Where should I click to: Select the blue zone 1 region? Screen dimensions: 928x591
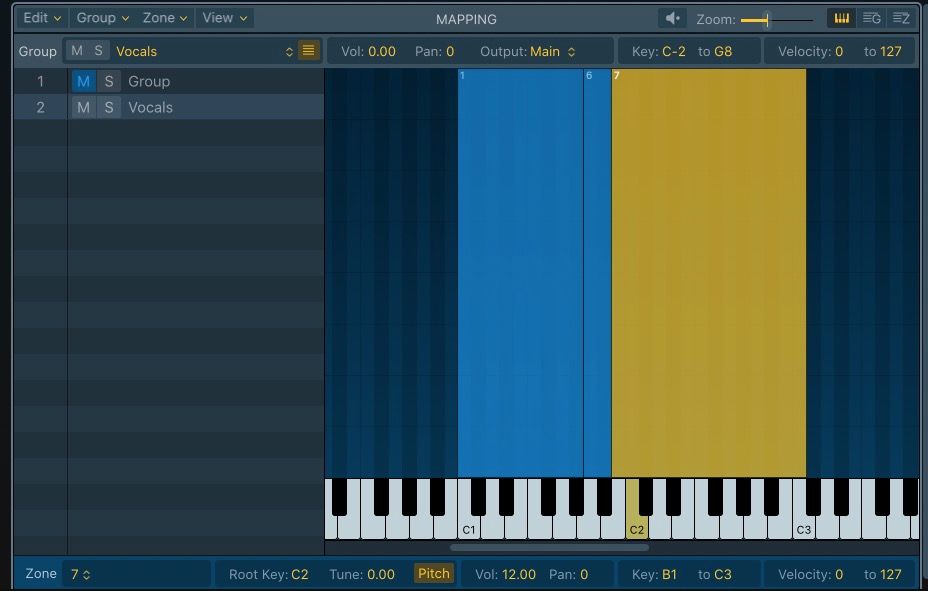tap(520, 270)
